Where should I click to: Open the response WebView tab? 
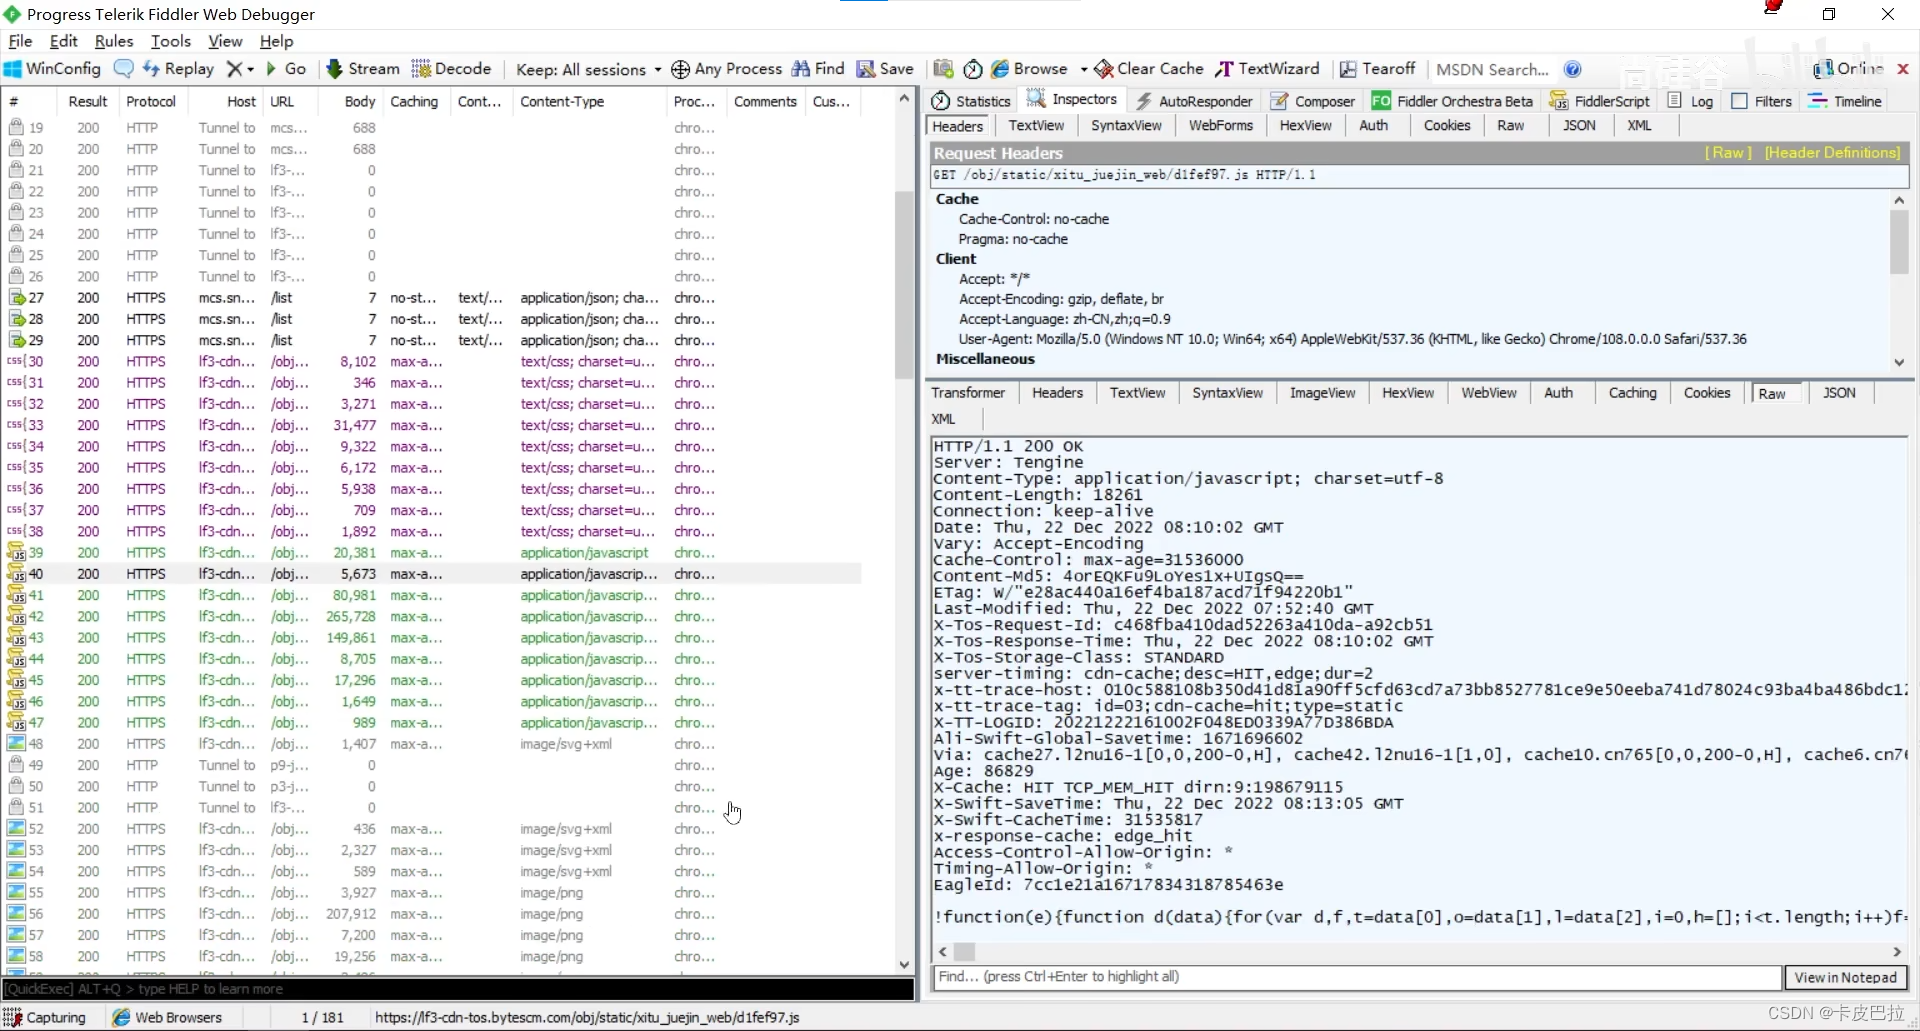coord(1488,393)
